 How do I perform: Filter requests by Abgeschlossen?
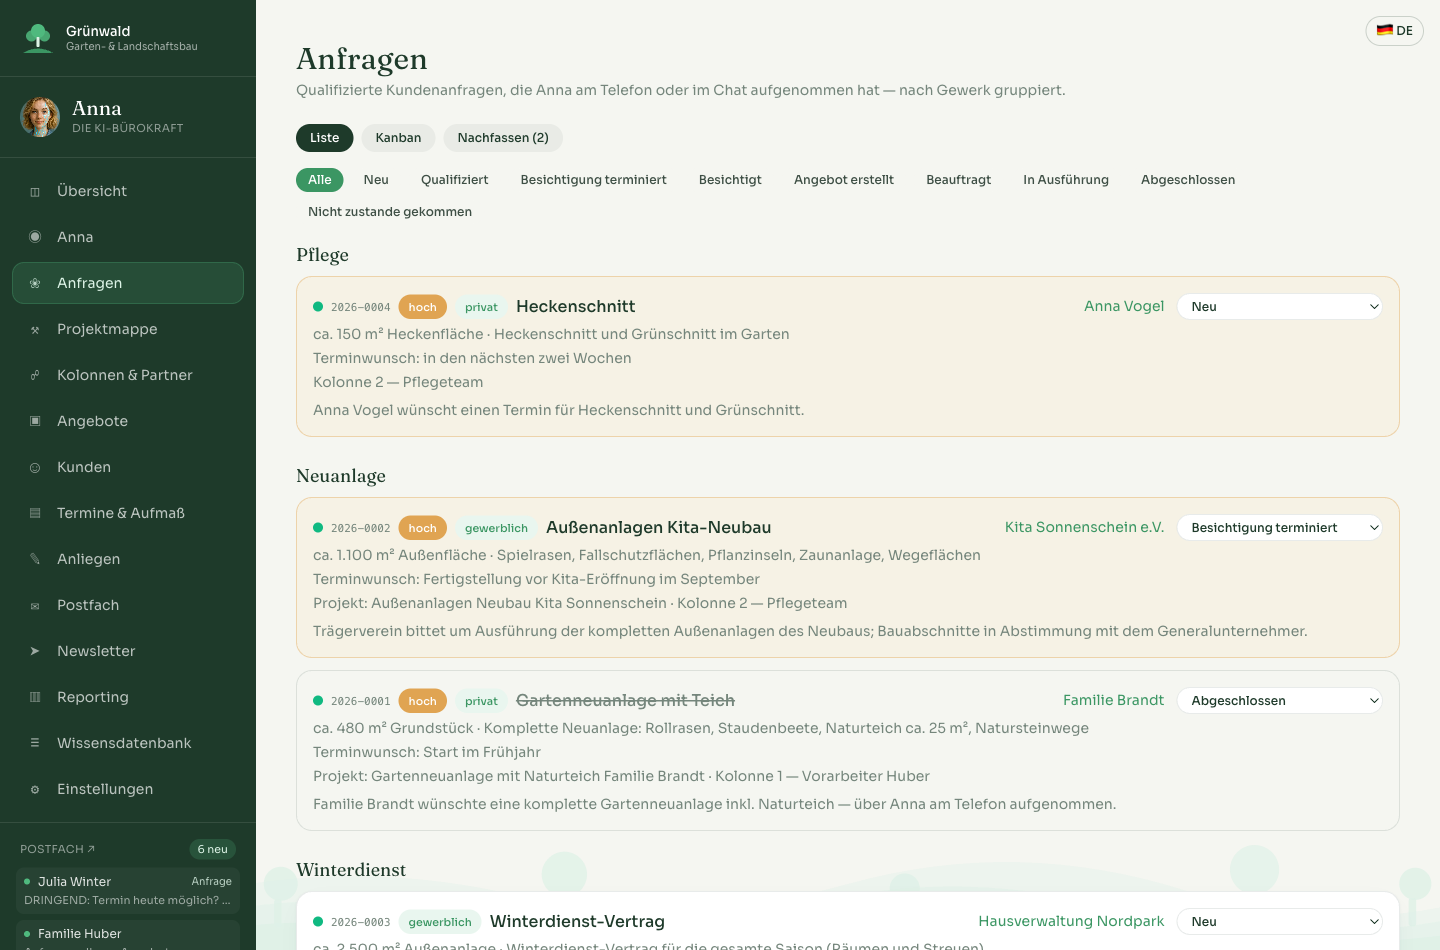[1188, 180]
